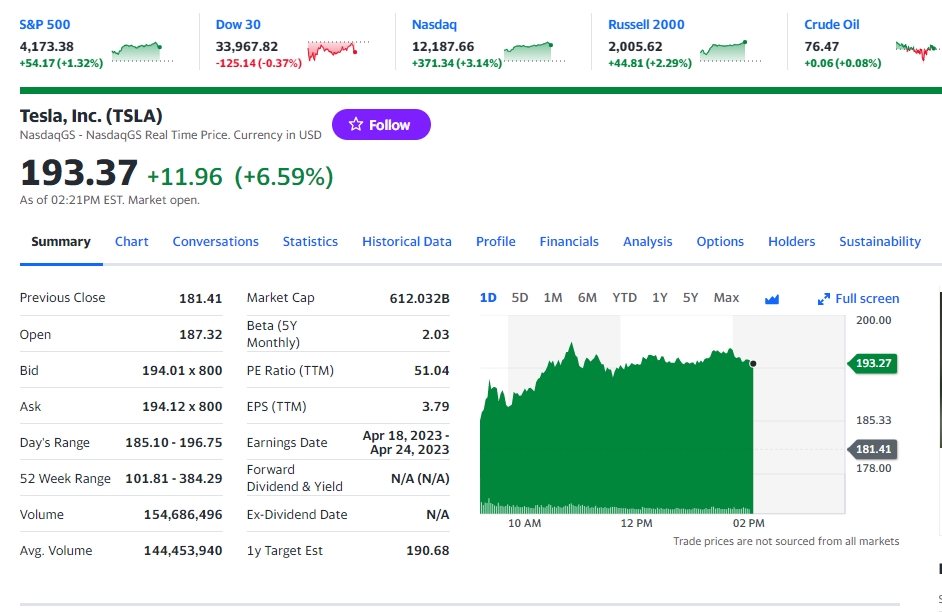Select the 5D chart range
The height and width of the screenshot is (612, 942).
(520, 298)
